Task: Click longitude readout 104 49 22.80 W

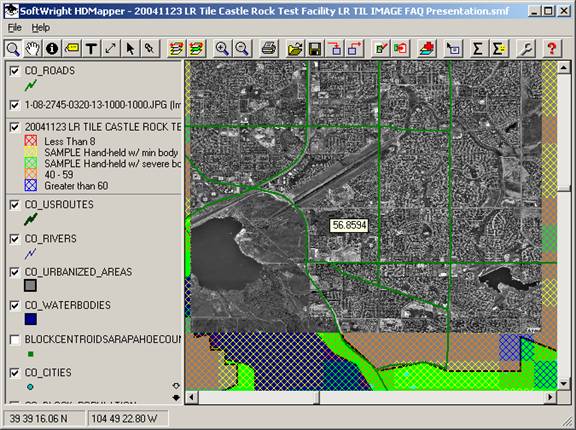Action: click(x=124, y=419)
